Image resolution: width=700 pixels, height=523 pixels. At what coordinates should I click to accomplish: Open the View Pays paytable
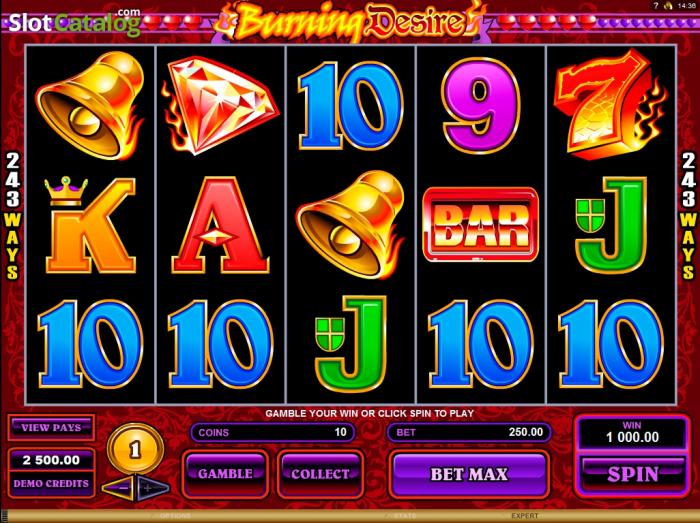click(x=51, y=428)
